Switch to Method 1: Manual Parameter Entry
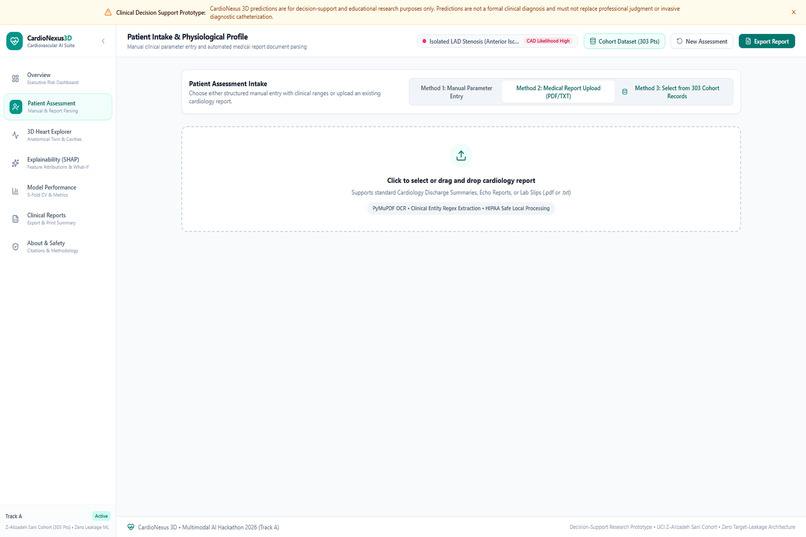 pyautogui.click(x=456, y=92)
